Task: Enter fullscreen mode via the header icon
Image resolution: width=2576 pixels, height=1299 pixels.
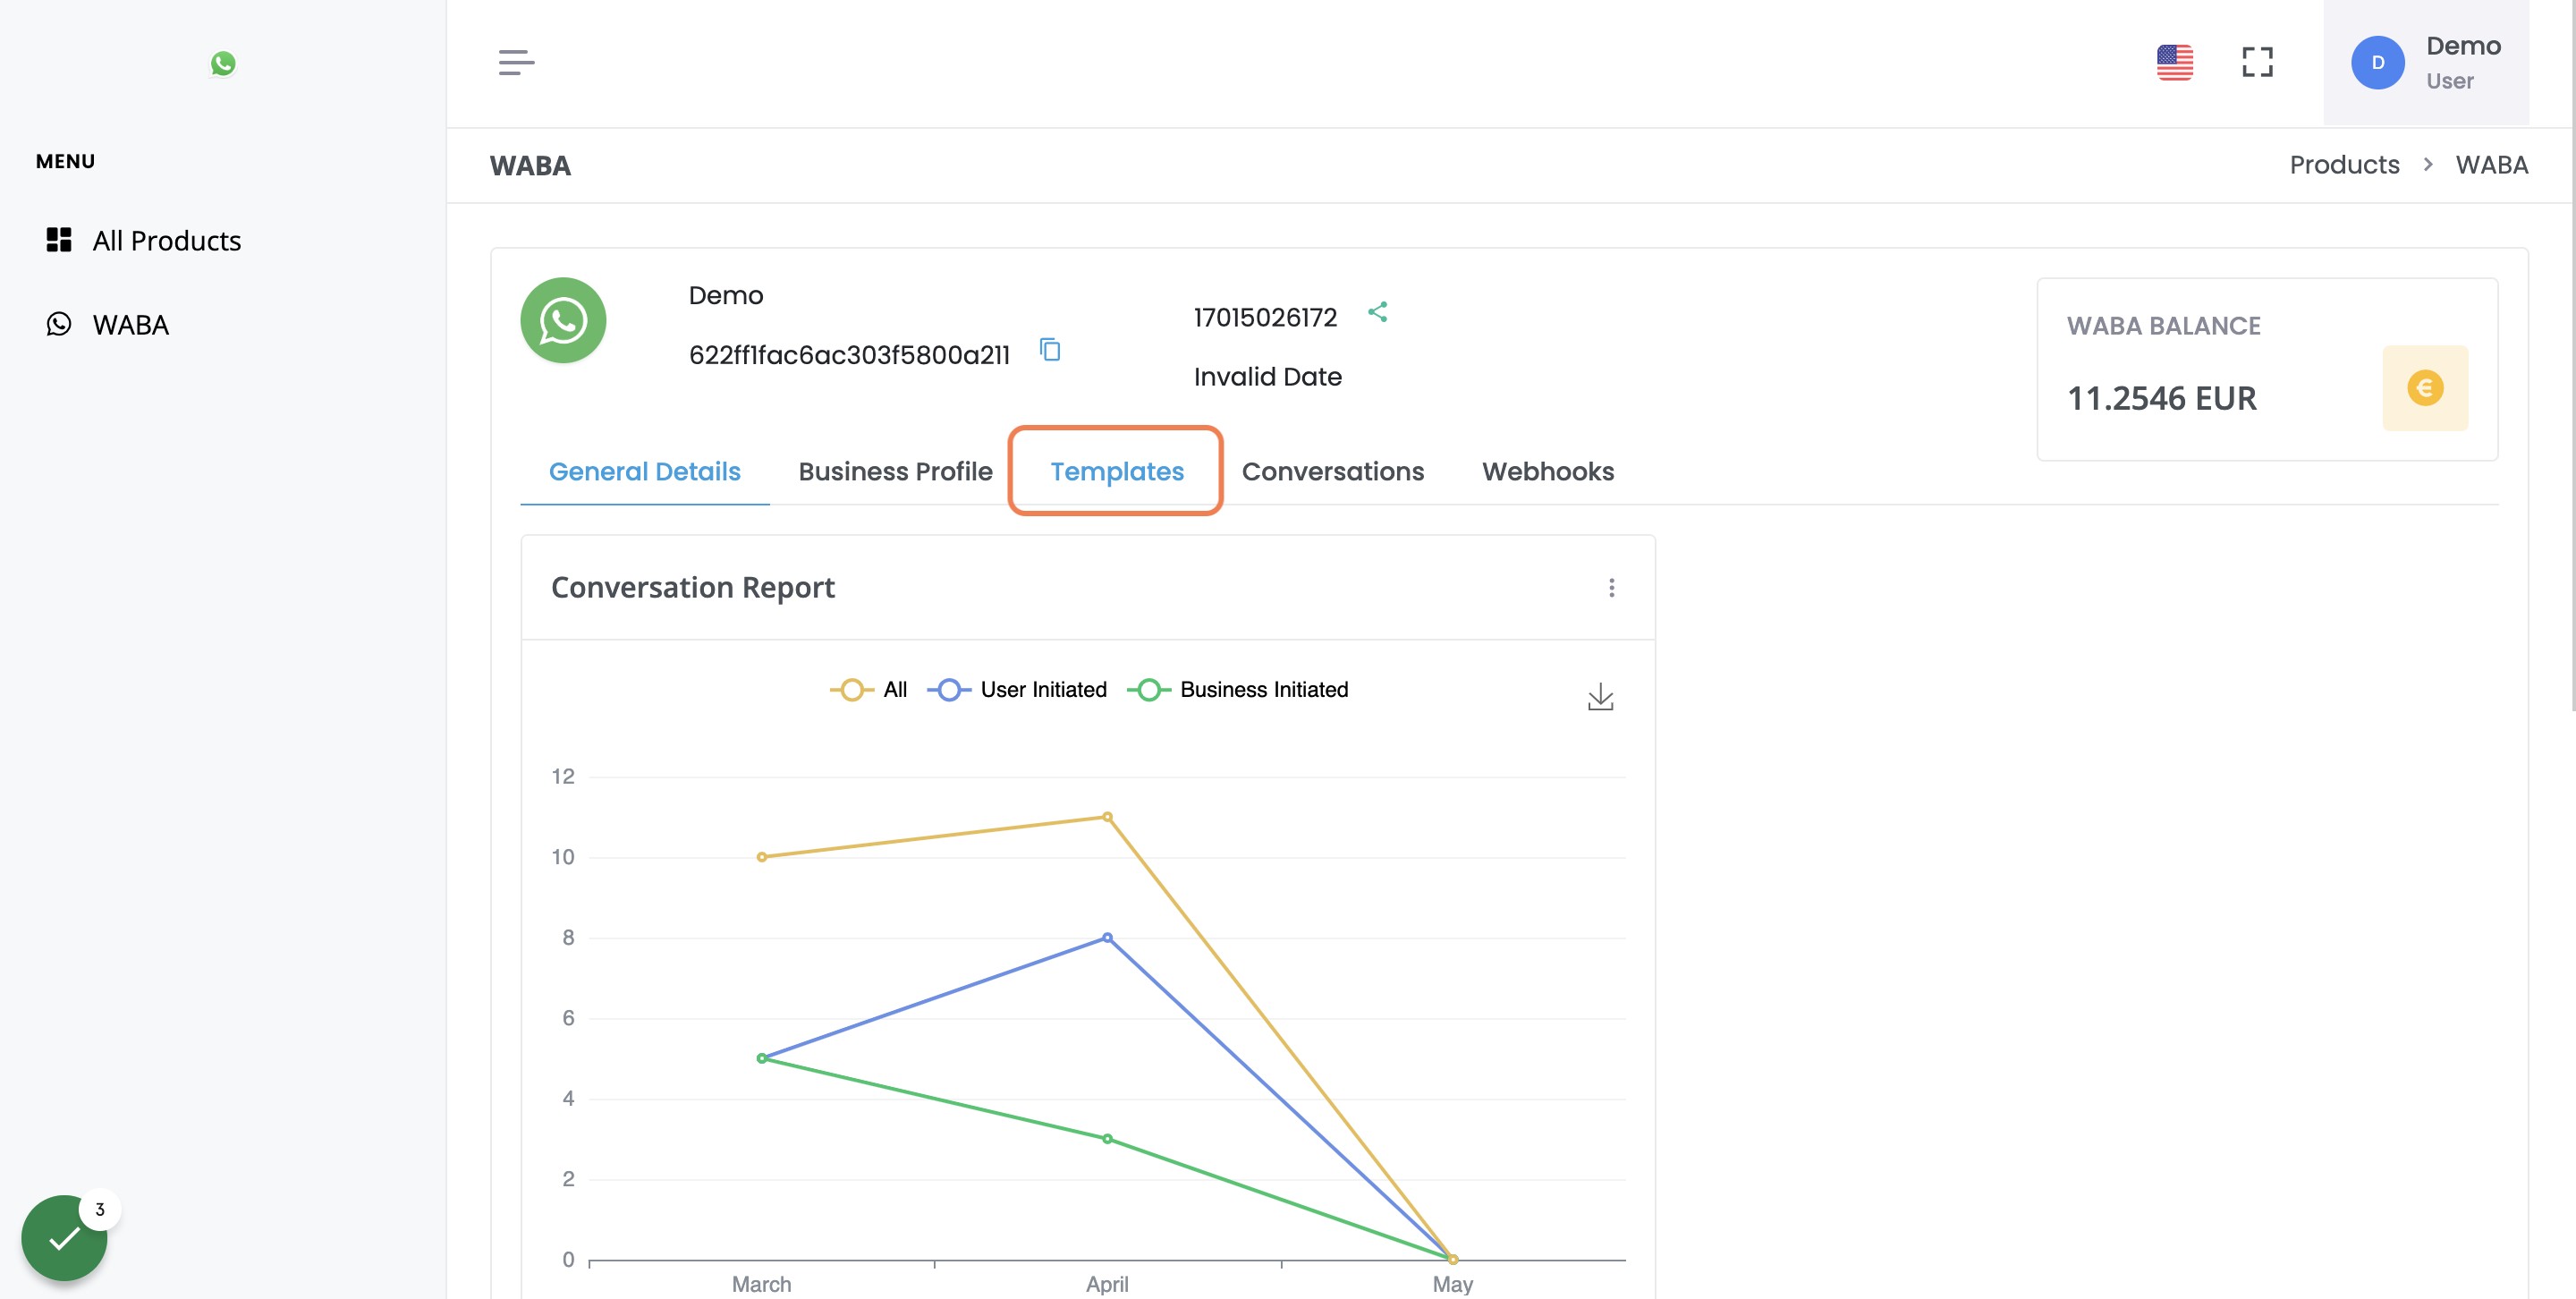Action: tap(2257, 62)
